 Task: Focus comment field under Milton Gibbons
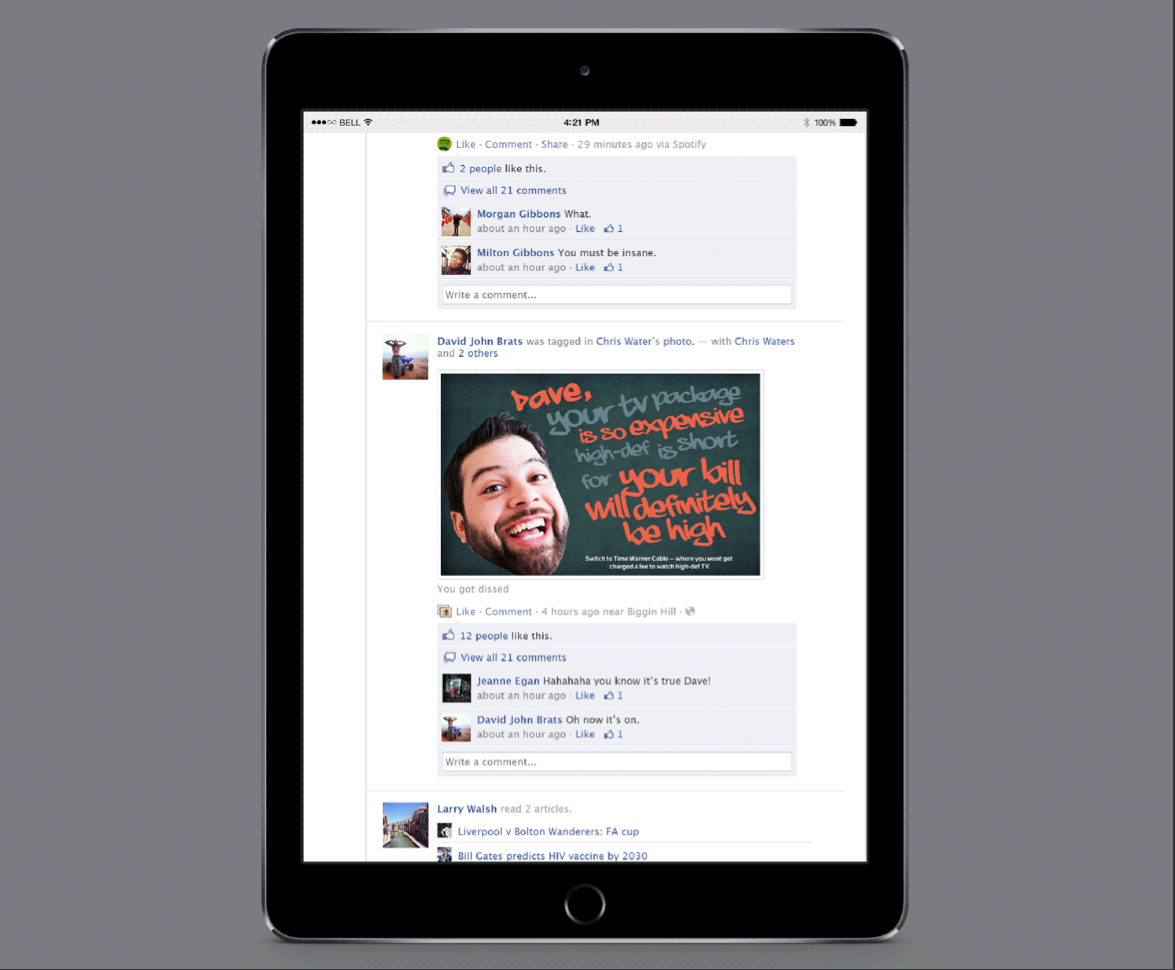(x=616, y=295)
